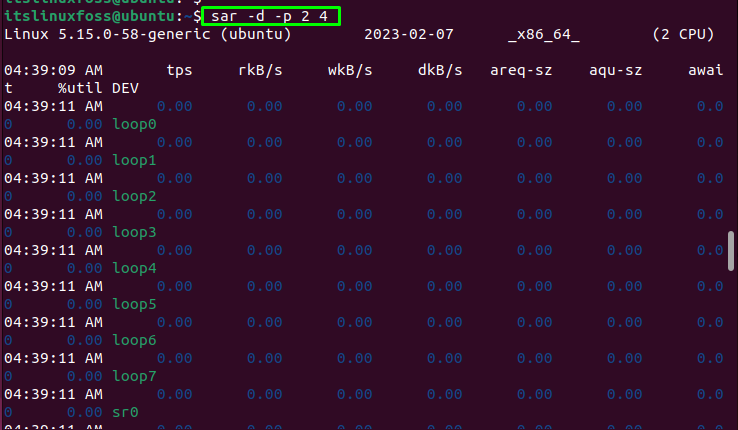Select the rkB/s column header
Image resolution: width=738 pixels, height=430 pixels.
click(x=259, y=70)
